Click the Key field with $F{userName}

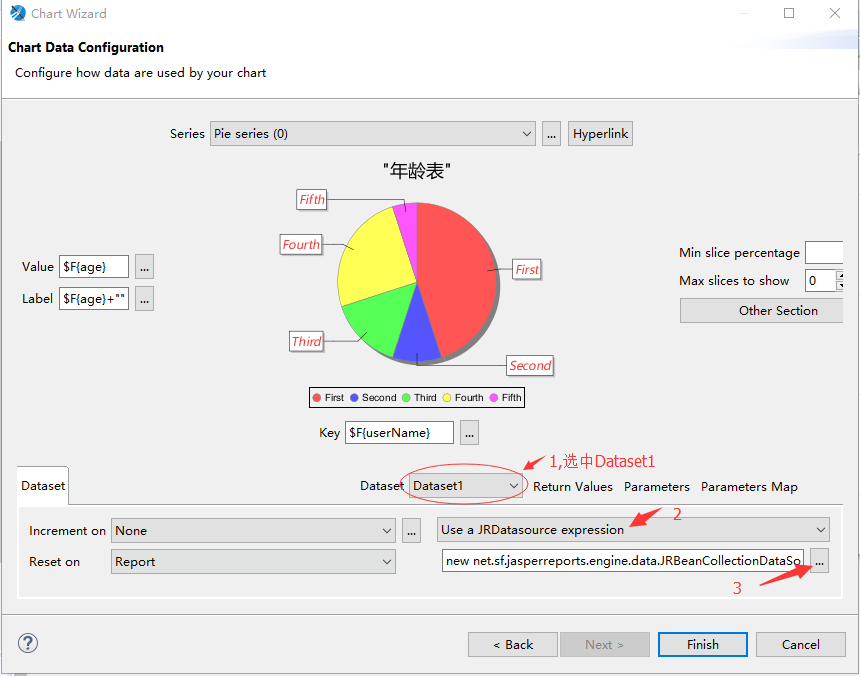[399, 433]
